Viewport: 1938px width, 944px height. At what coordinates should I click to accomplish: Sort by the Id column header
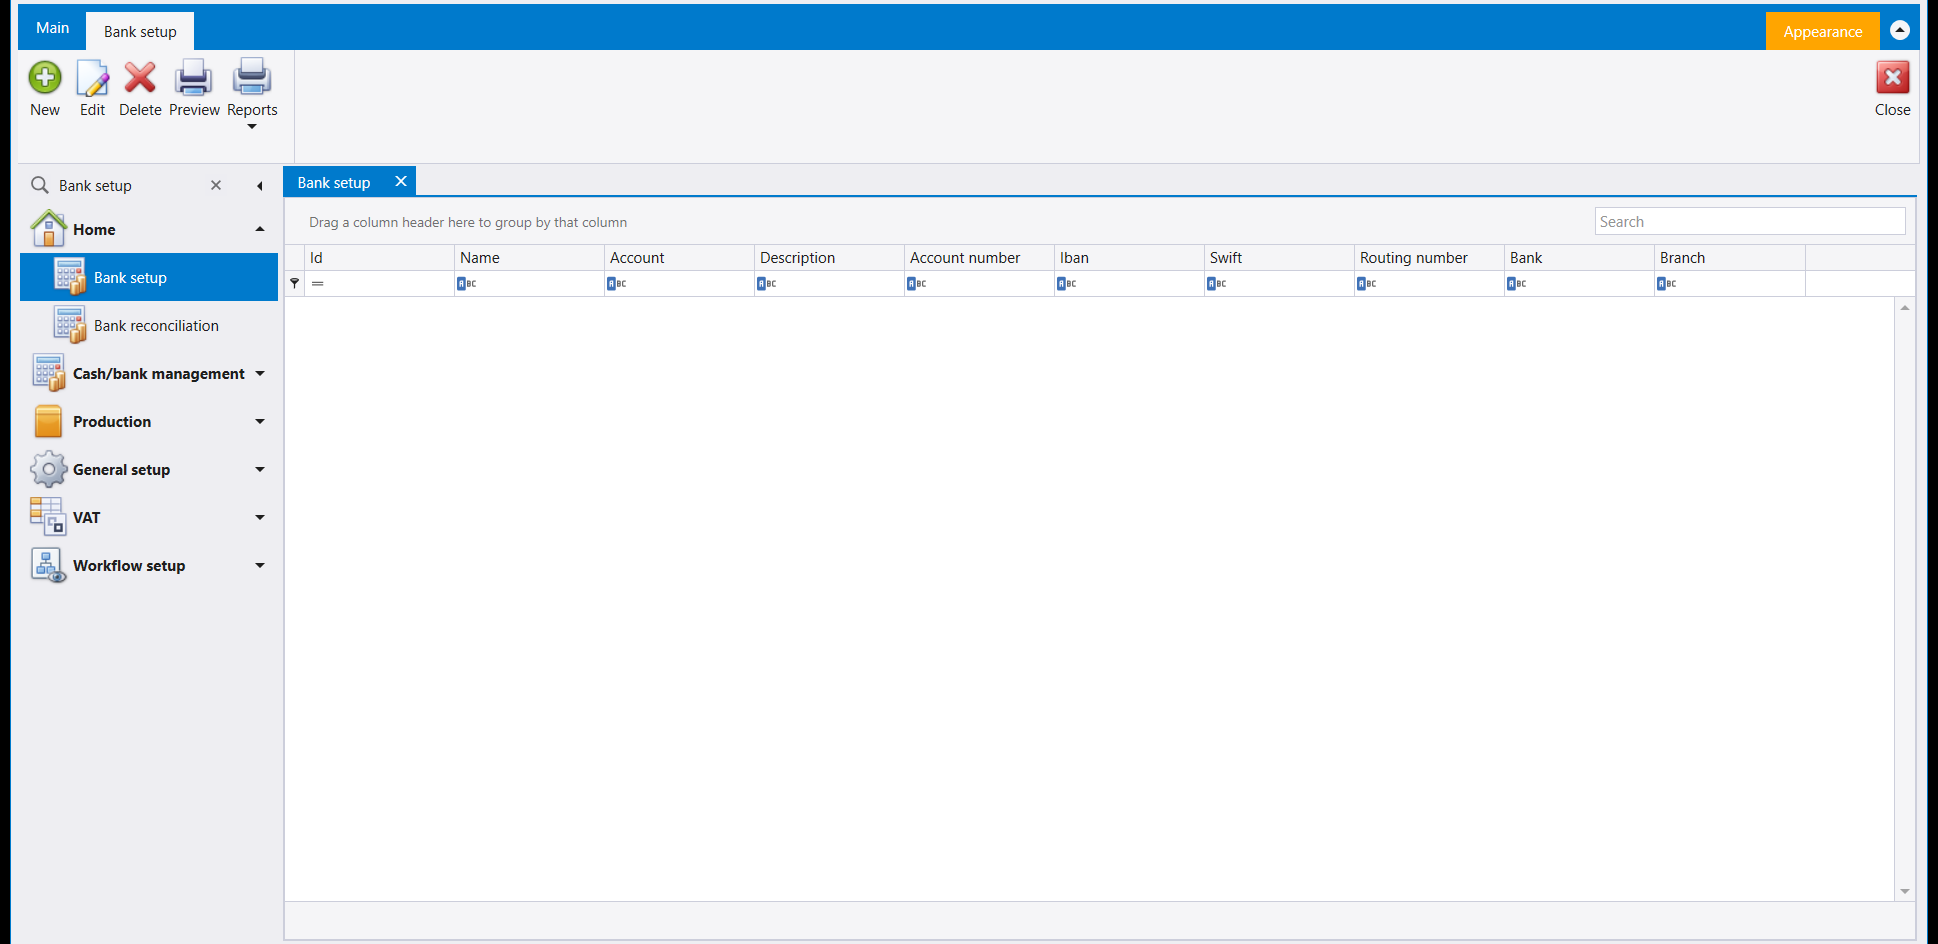click(x=379, y=257)
